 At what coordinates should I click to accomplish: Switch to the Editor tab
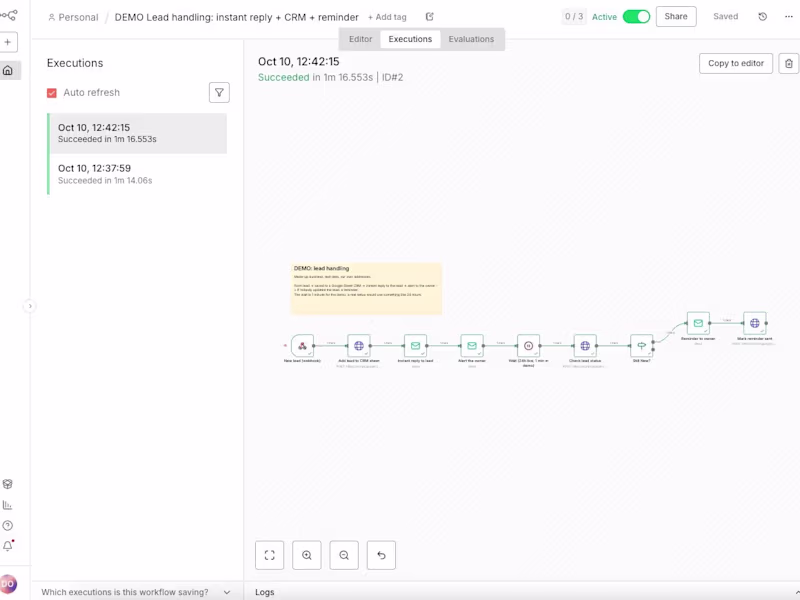tap(360, 39)
